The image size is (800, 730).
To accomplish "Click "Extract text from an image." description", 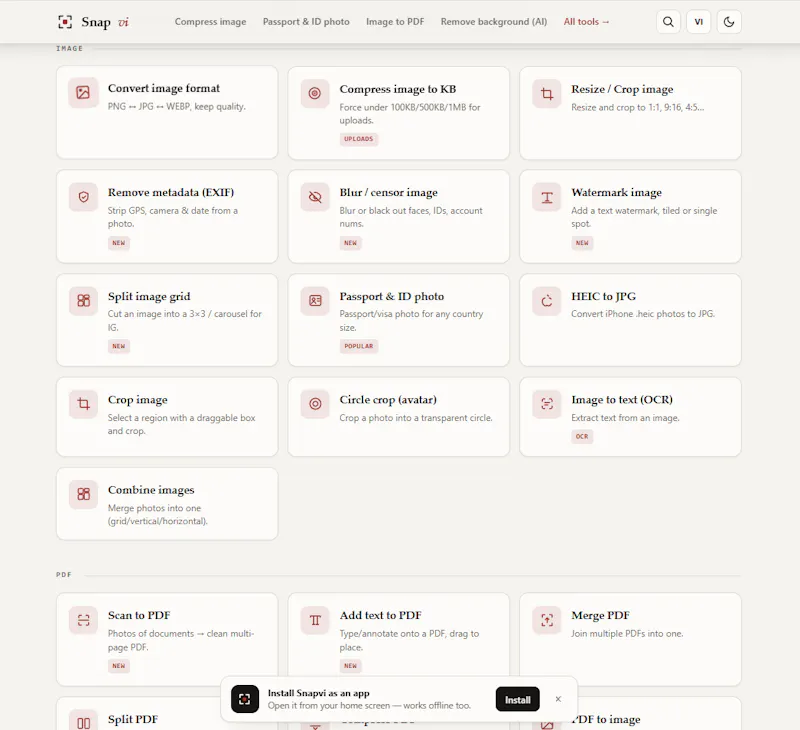I will click(x=625, y=418).
